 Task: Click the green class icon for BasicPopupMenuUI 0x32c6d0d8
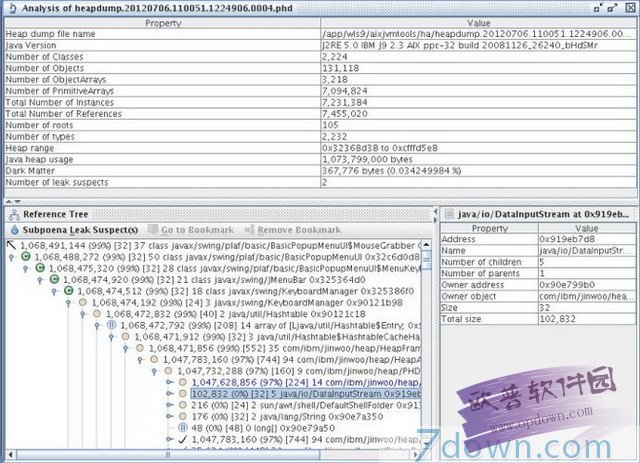[x=26, y=257]
